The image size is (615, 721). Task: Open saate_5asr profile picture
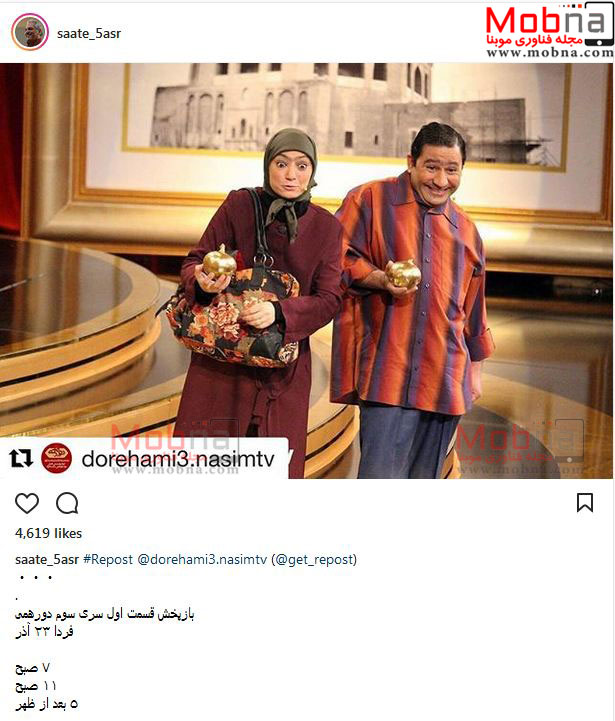point(30,32)
